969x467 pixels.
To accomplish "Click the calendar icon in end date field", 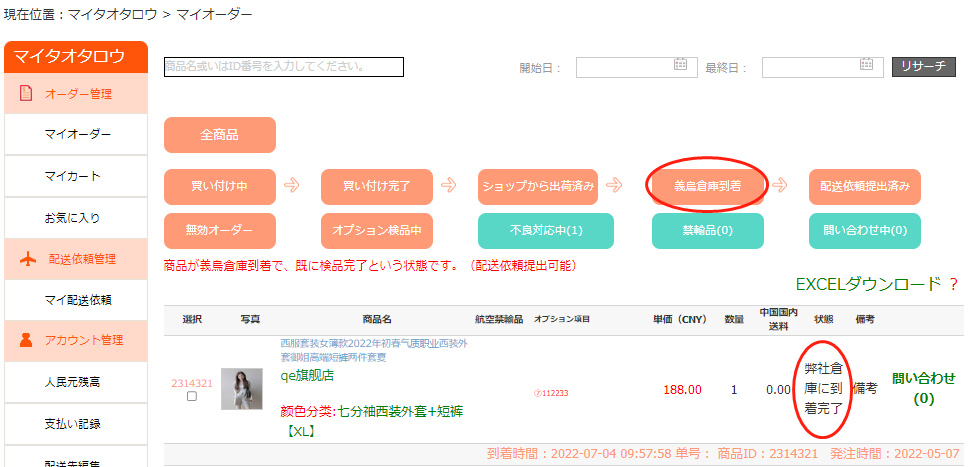I will 867,65.
